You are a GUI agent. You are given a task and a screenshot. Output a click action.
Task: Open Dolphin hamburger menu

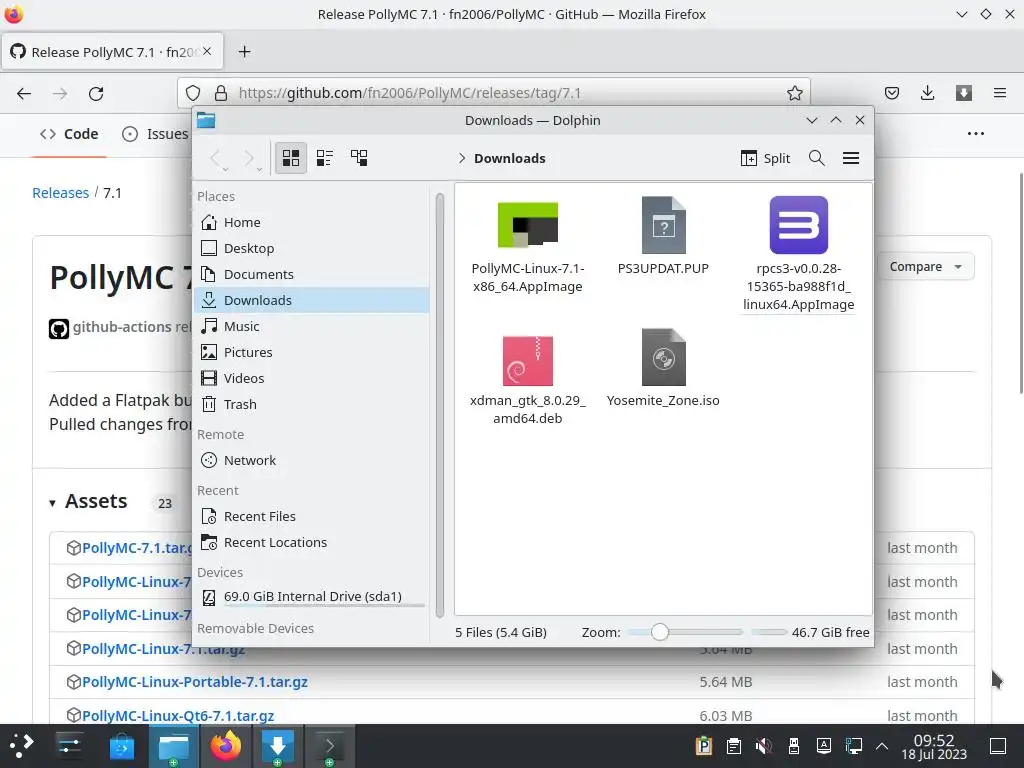[x=851, y=158]
